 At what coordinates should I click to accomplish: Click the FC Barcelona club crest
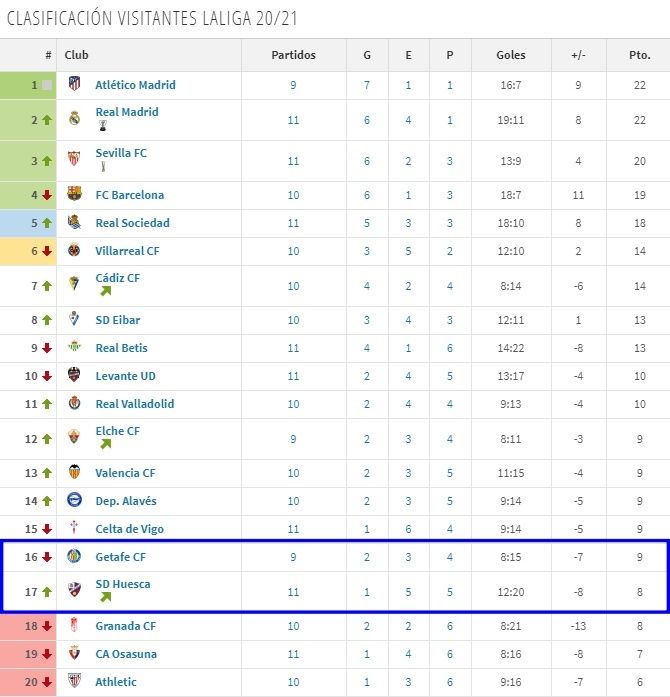(x=74, y=195)
